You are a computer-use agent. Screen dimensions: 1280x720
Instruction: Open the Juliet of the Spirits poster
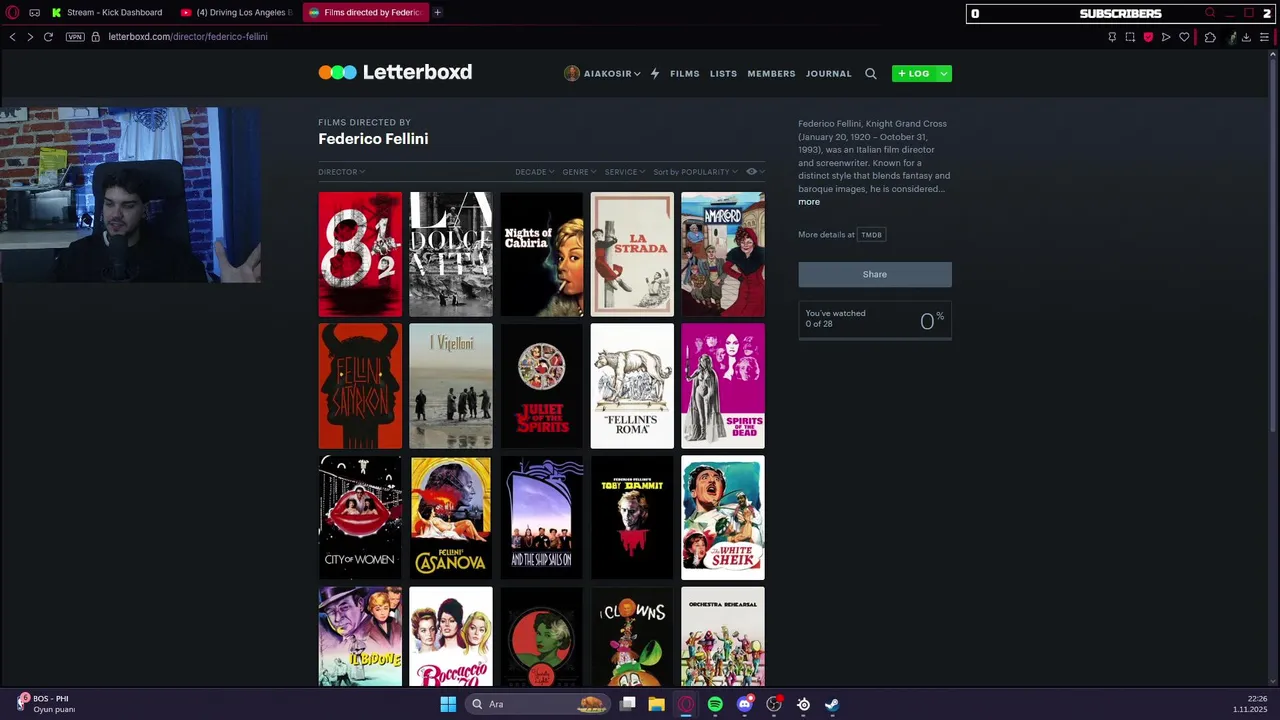click(541, 386)
